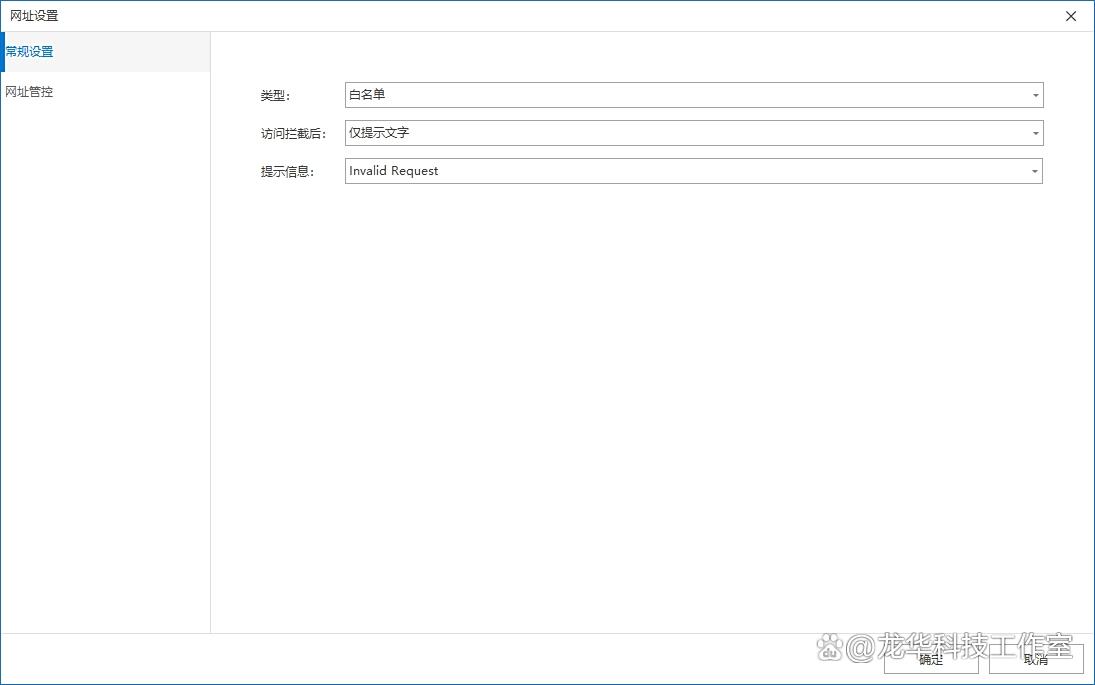Select the 常规设置 tab in sidebar
This screenshot has width=1095, height=685.
tap(105, 52)
